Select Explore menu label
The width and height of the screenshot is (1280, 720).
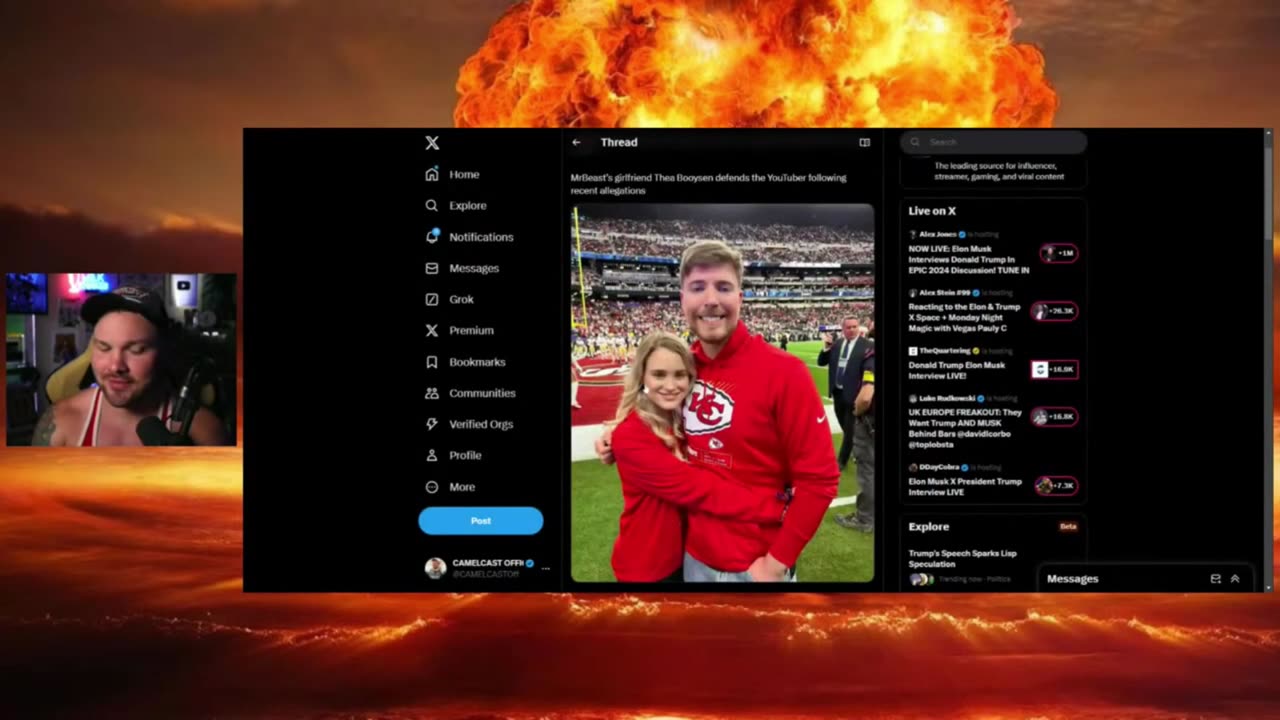pyautogui.click(x=468, y=205)
